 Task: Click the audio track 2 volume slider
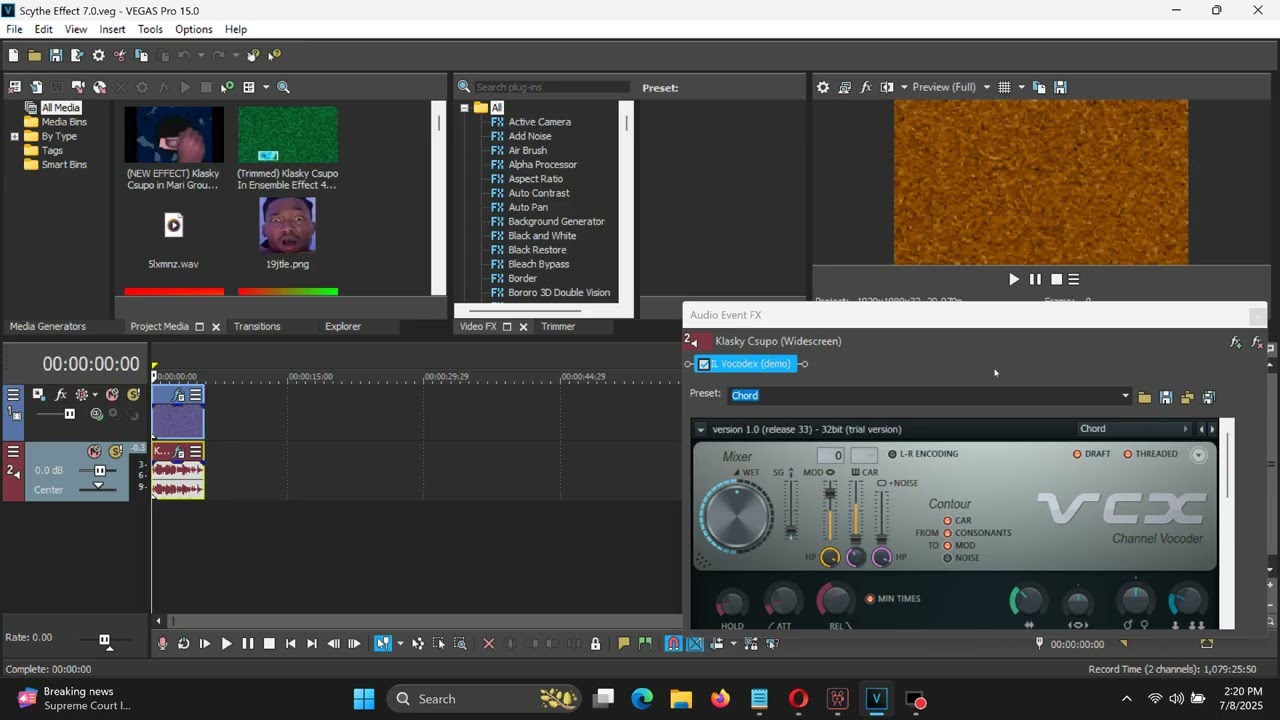pyautogui.click(x=100, y=470)
